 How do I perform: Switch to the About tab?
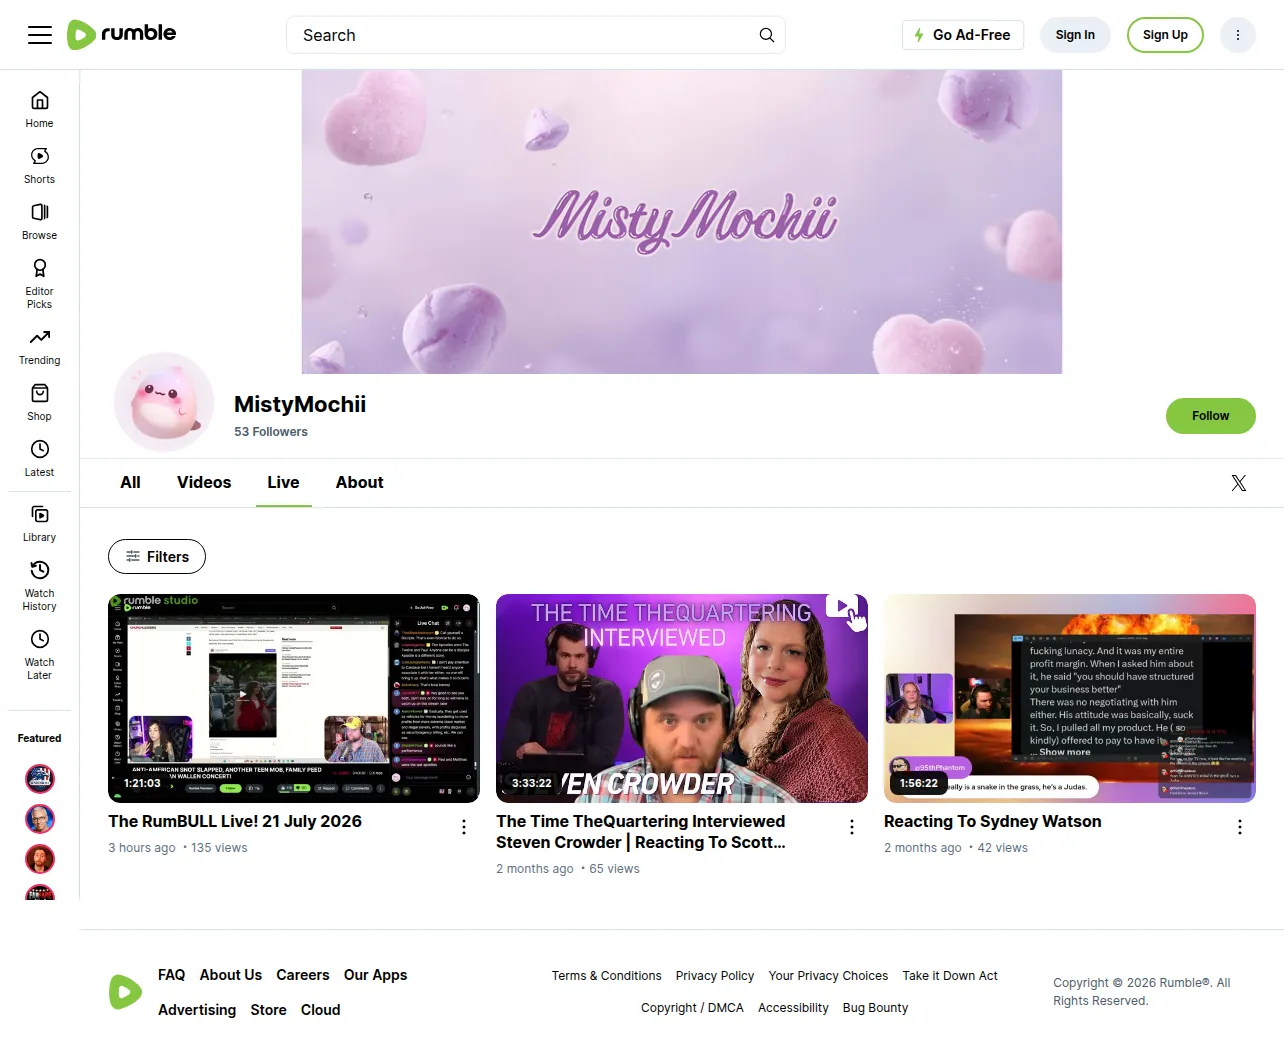coord(360,483)
